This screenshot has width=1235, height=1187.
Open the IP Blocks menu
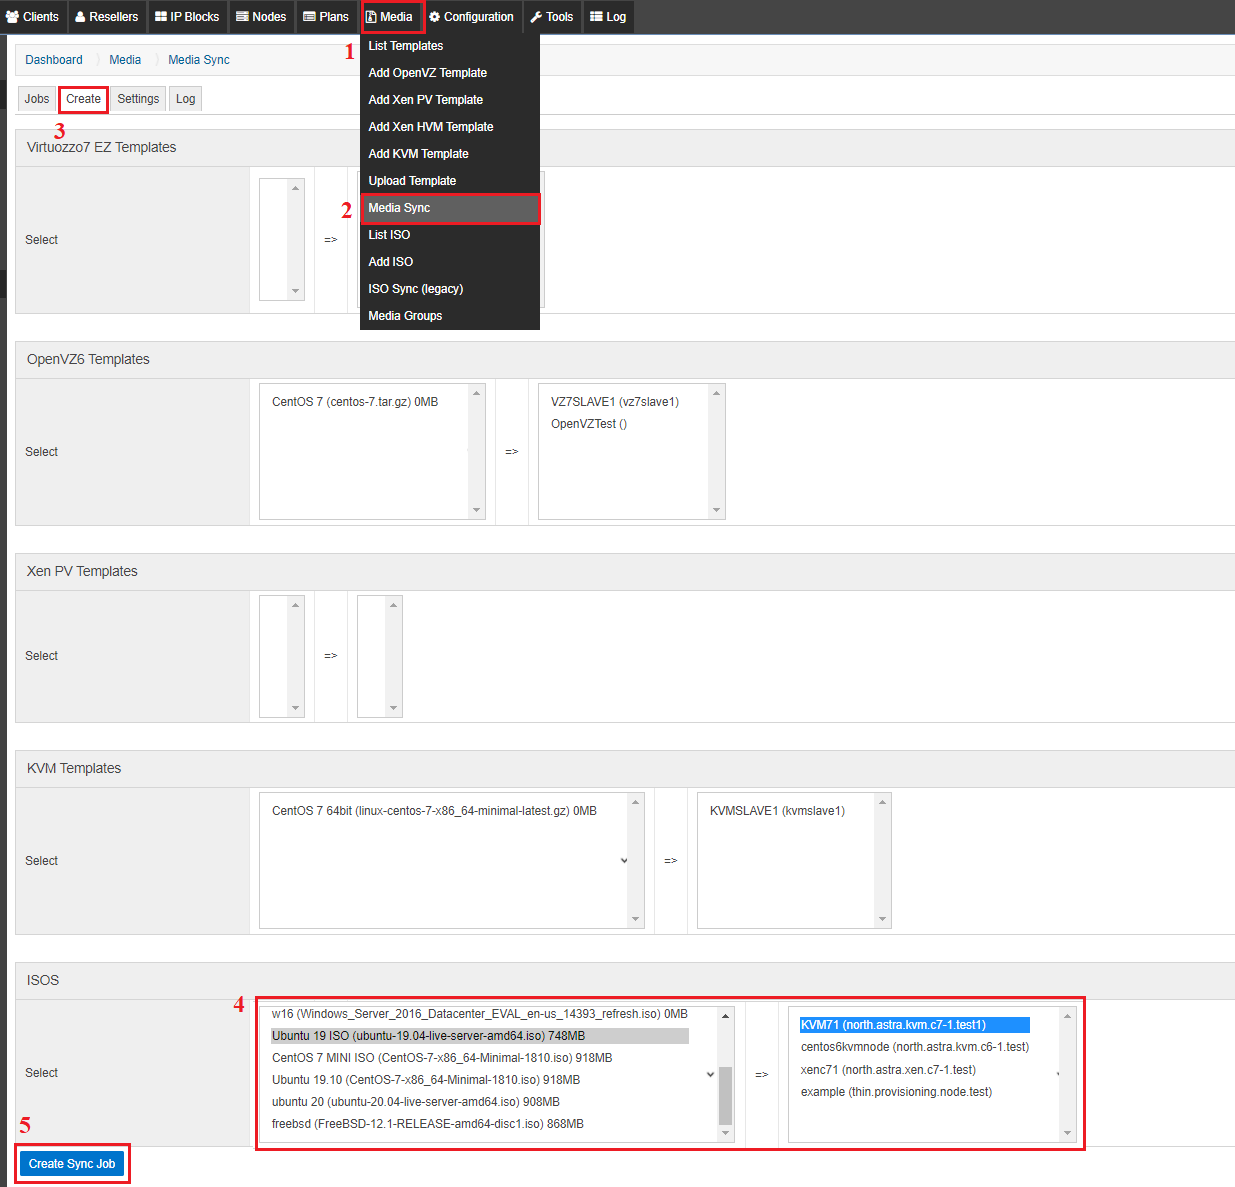187,17
